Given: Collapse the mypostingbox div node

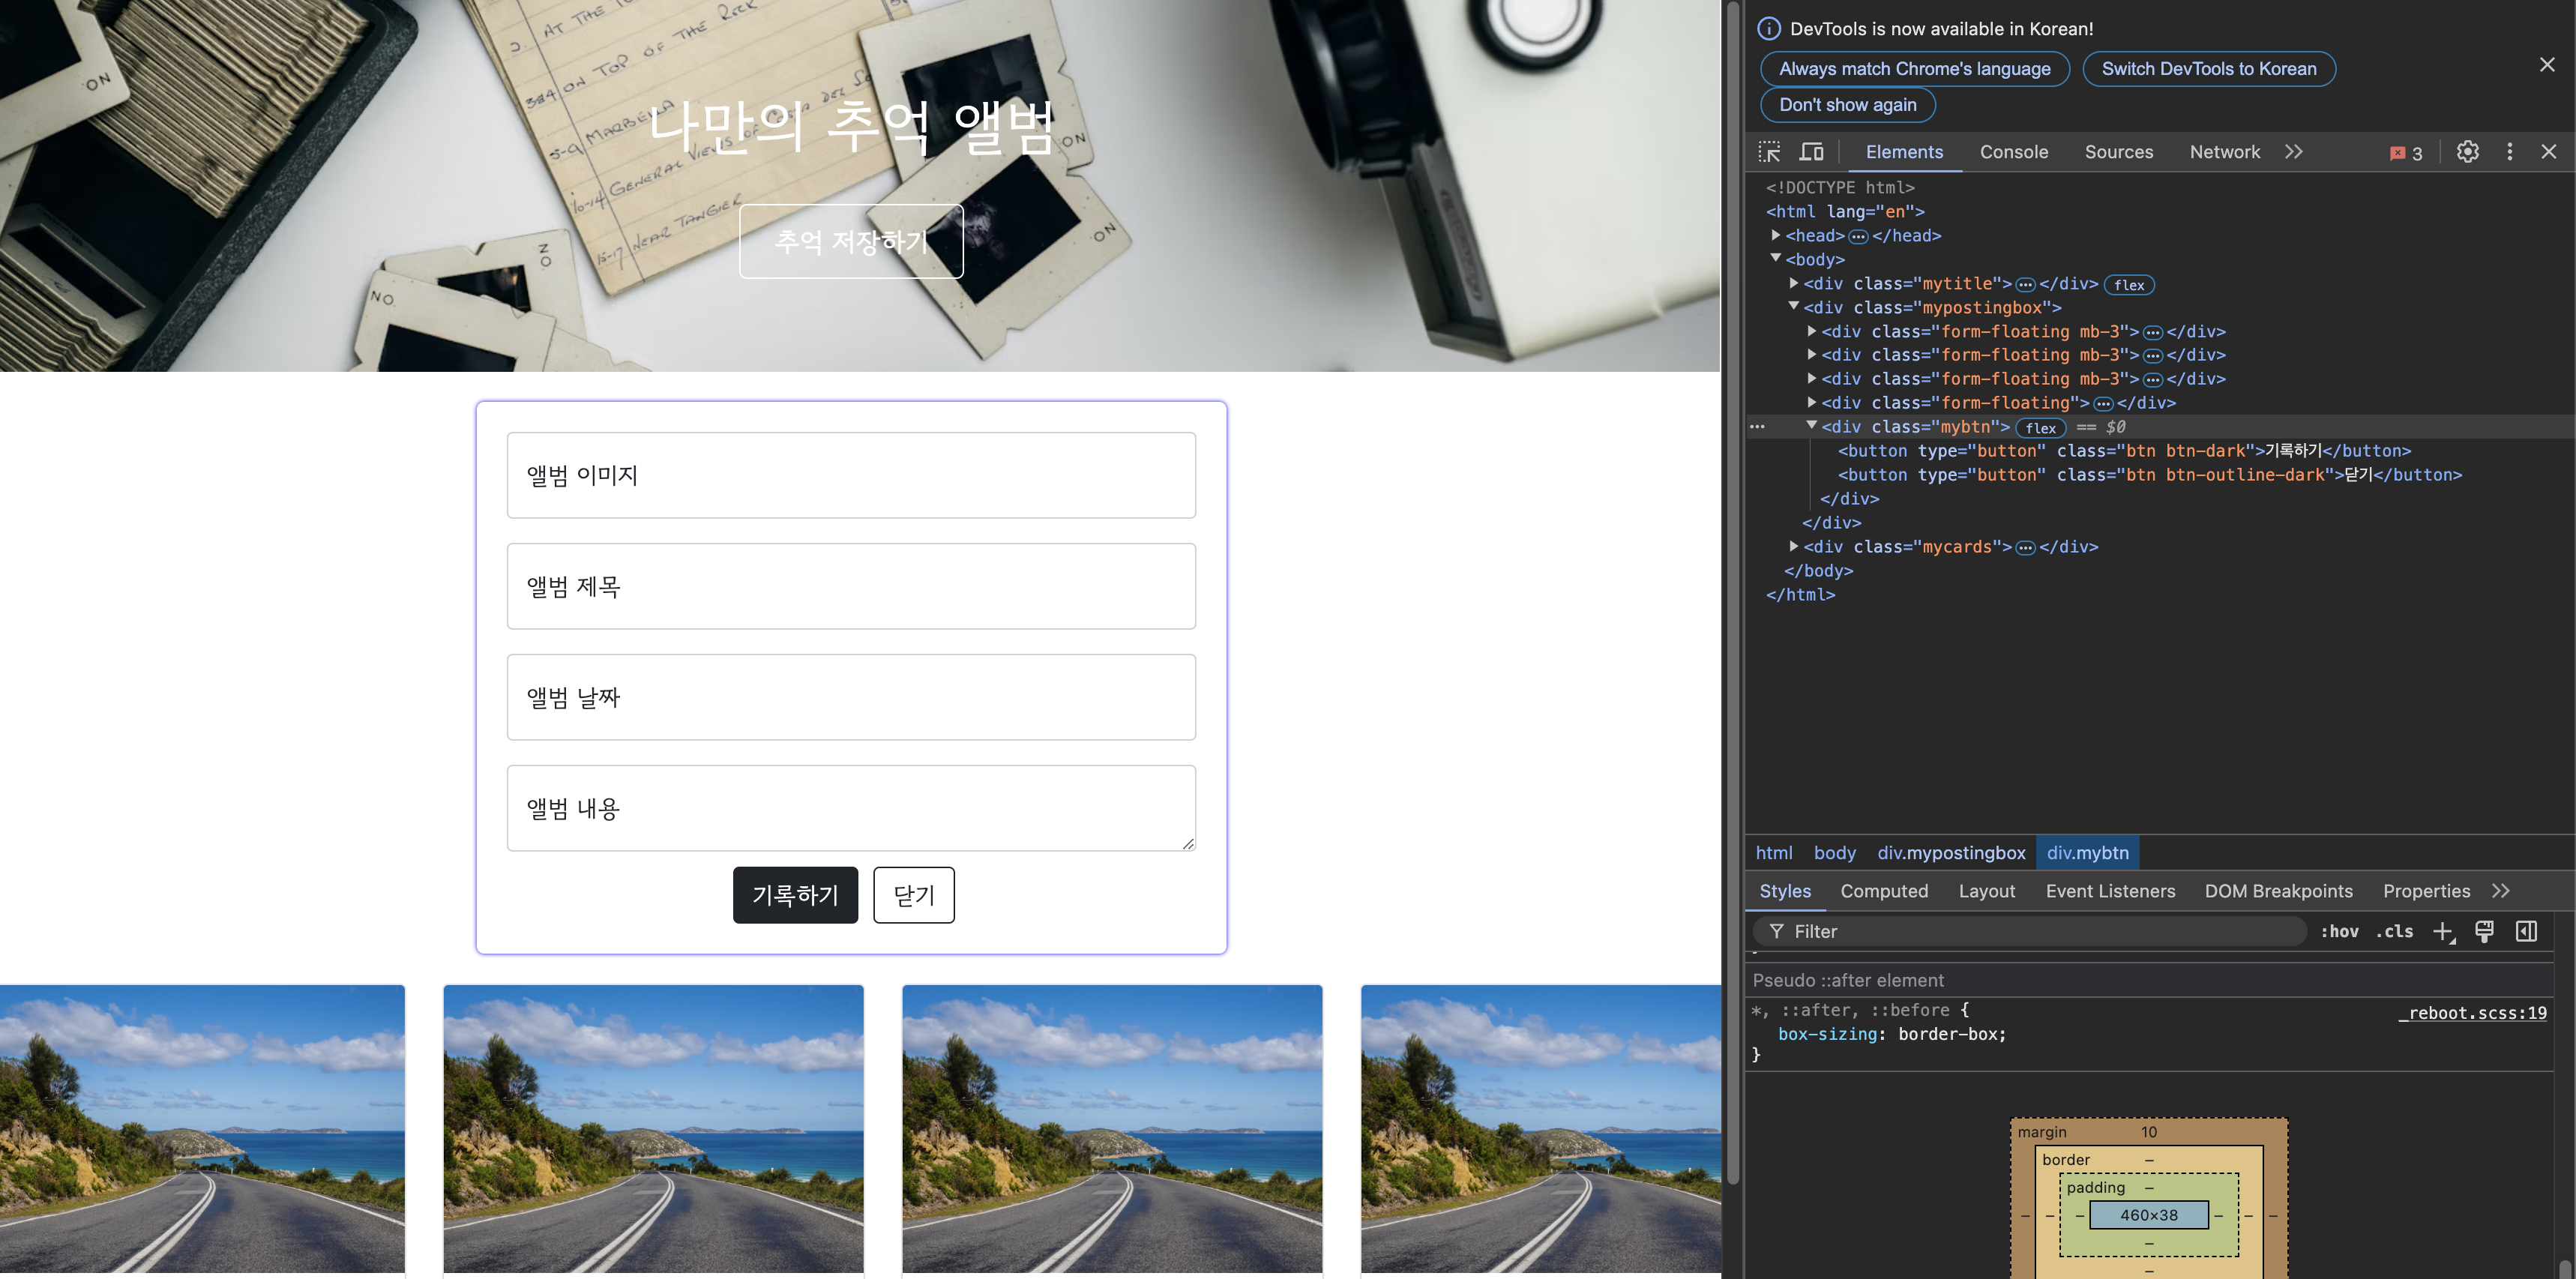Looking at the screenshot, I should (x=1794, y=306).
